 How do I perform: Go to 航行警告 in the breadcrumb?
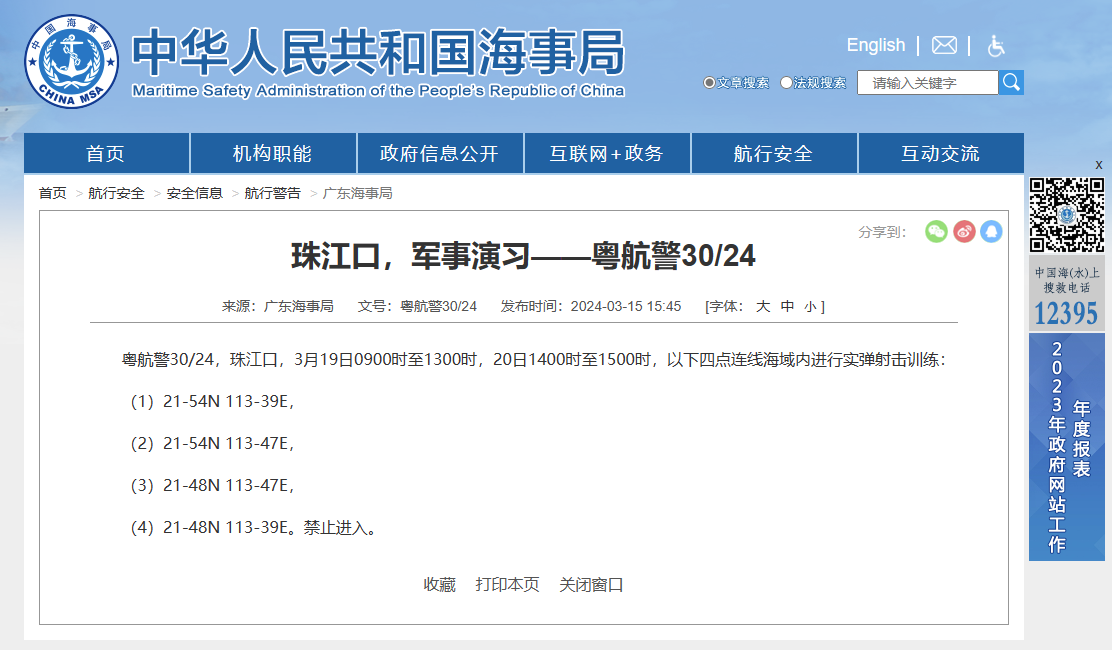pyautogui.click(x=272, y=193)
